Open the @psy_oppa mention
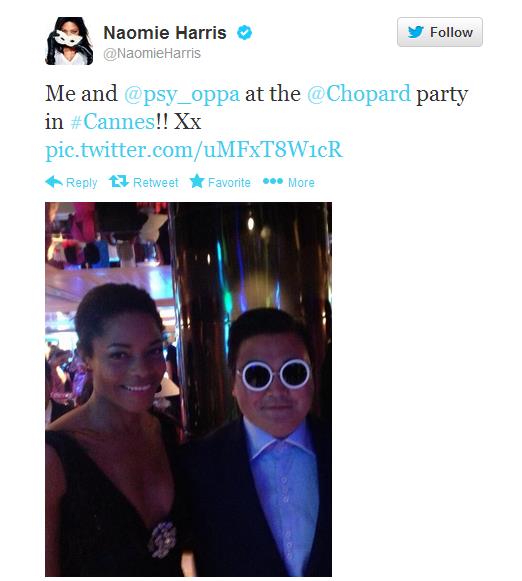This screenshot has height=581, width=522. tap(182, 94)
